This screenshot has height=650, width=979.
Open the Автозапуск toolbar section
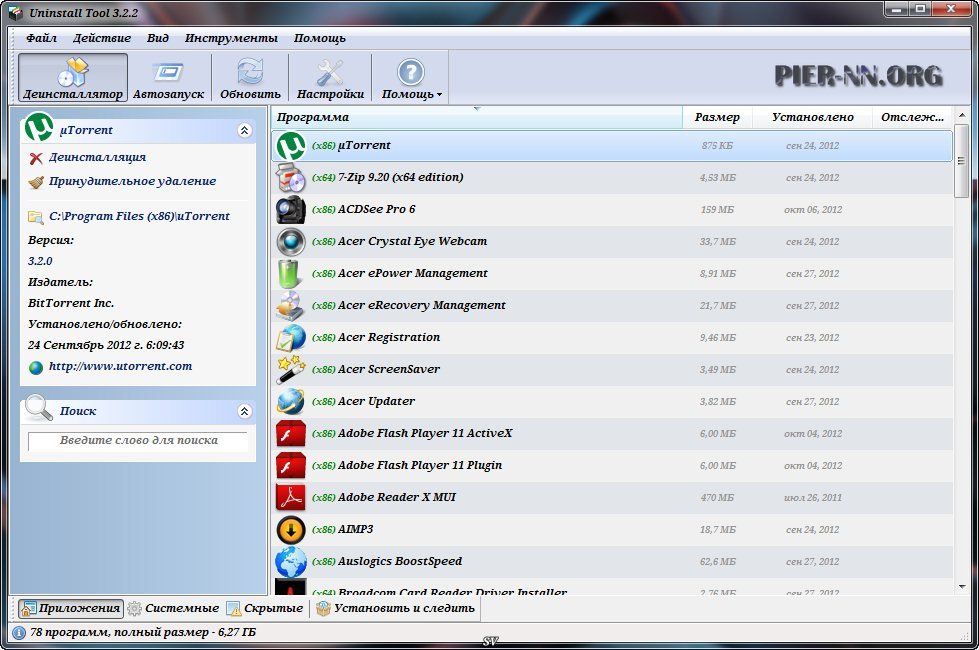coord(169,77)
